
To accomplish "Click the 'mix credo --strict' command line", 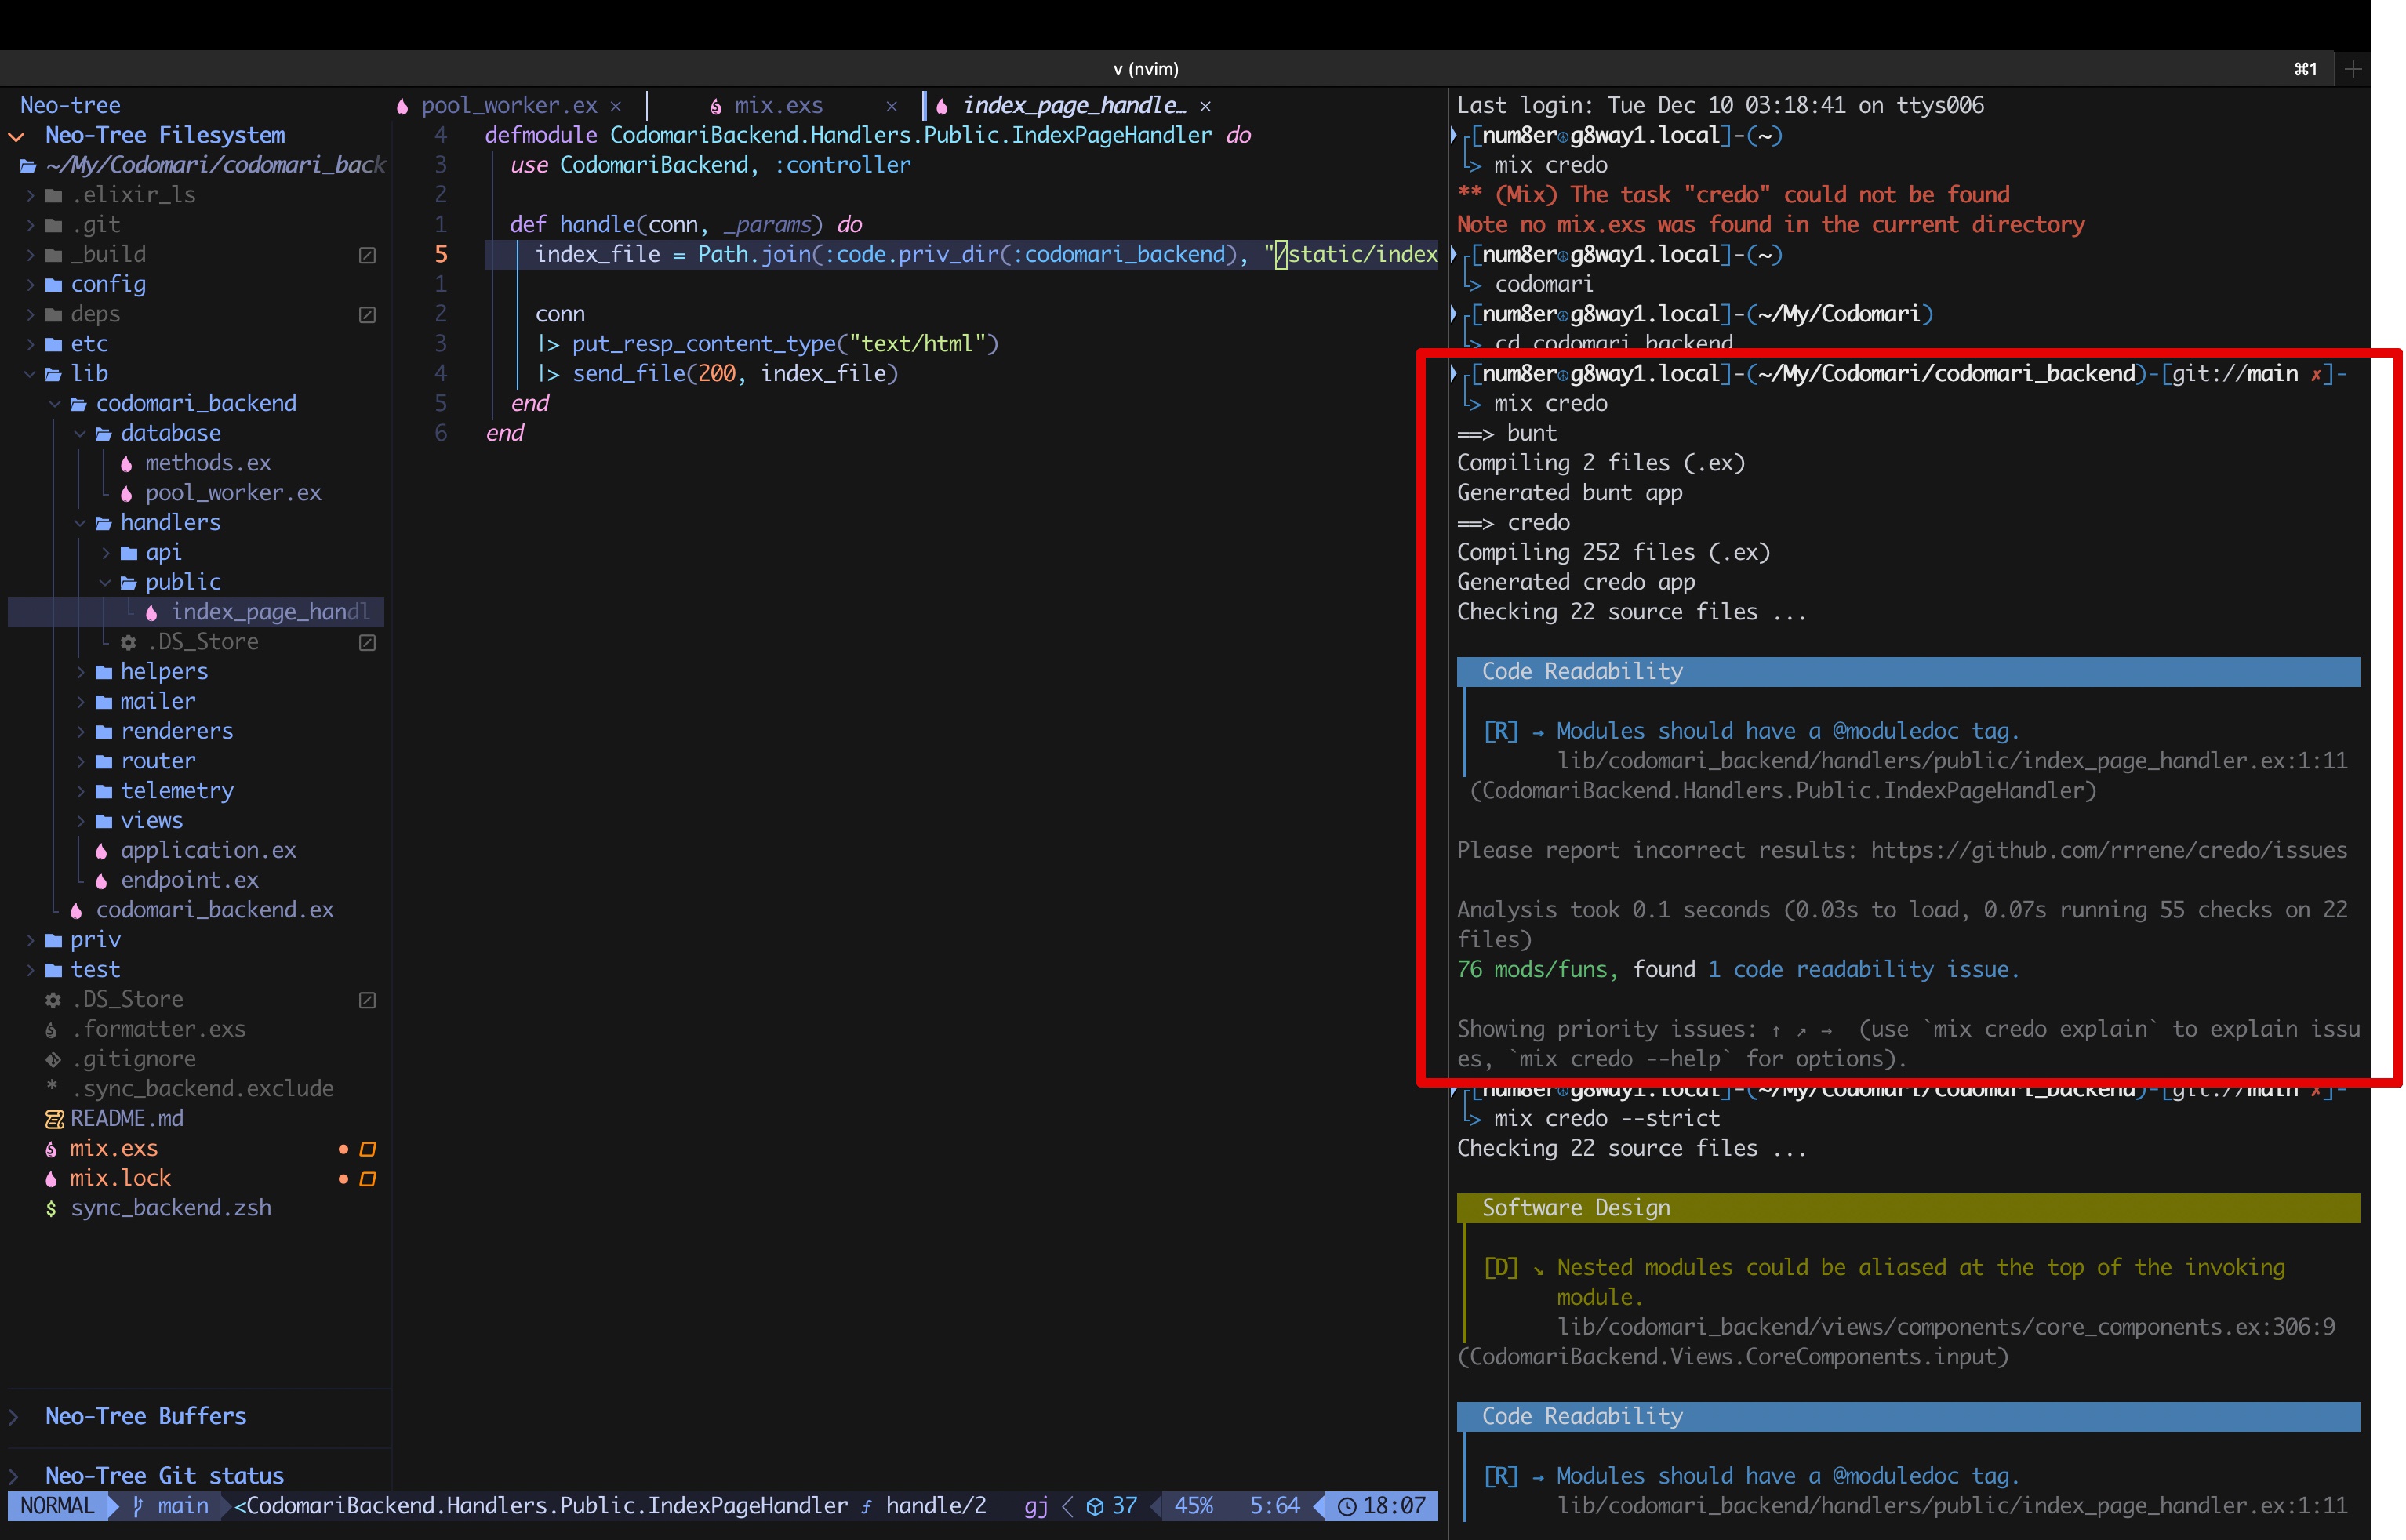I will (1607, 1118).
